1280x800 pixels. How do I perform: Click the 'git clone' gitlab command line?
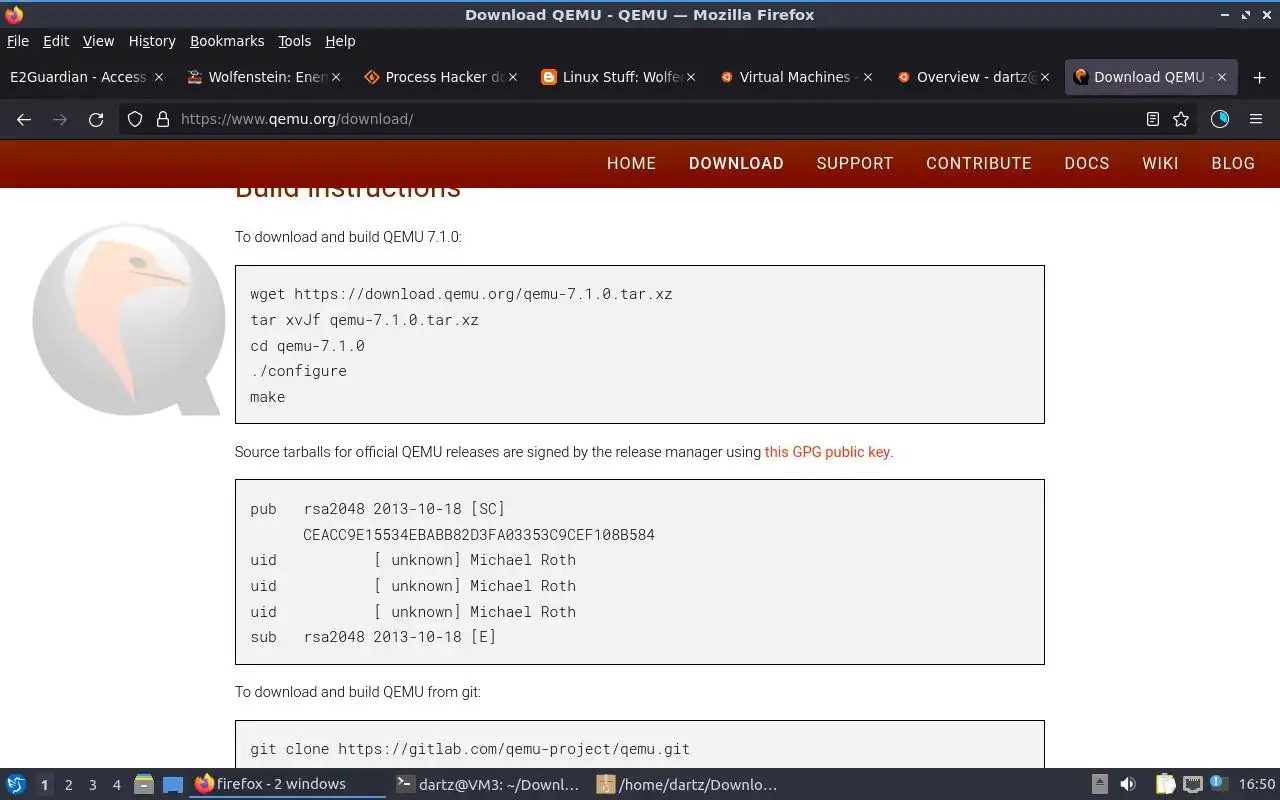click(x=470, y=749)
